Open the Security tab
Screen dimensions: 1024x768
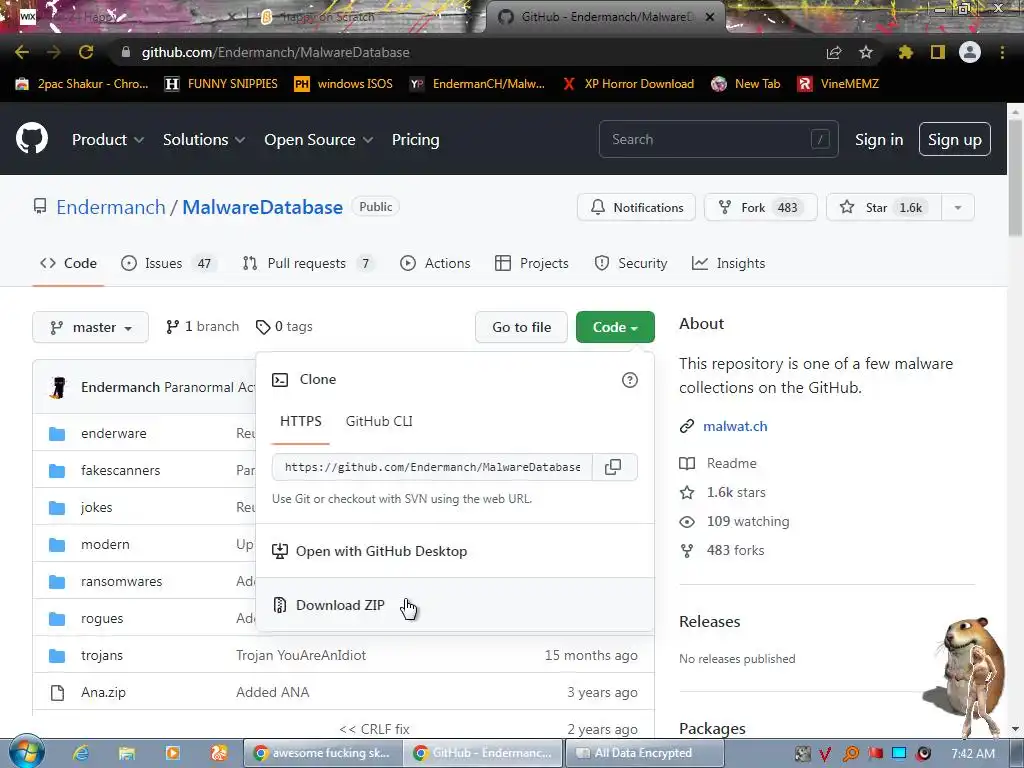tap(631, 263)
